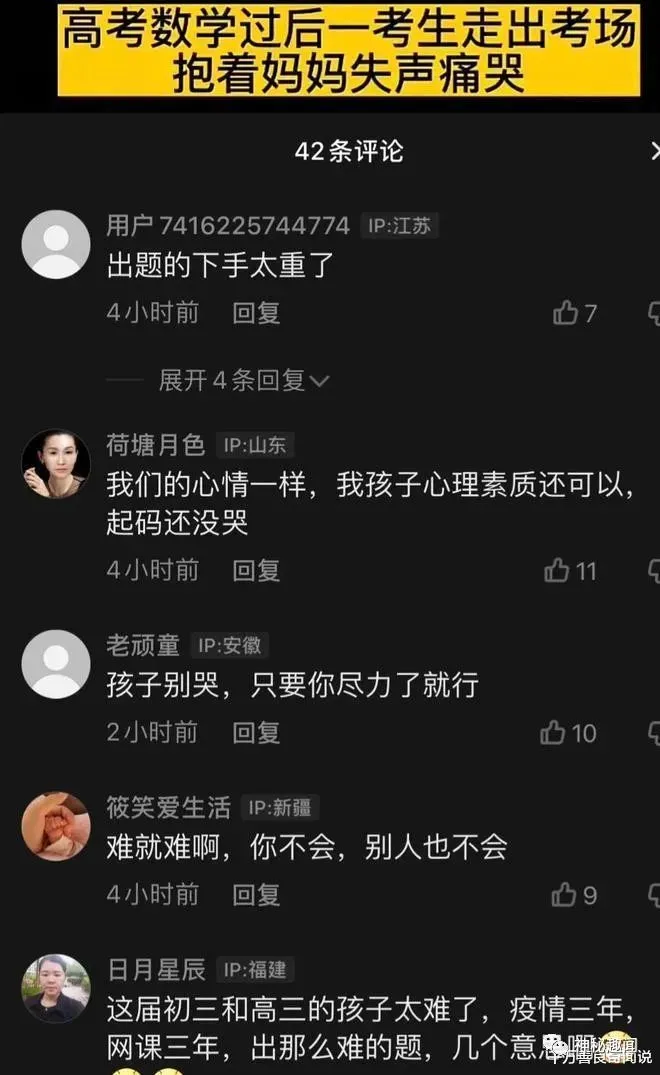
Task: Open 筱笑爱生活's profile avatar
Action: click(56, 826)
